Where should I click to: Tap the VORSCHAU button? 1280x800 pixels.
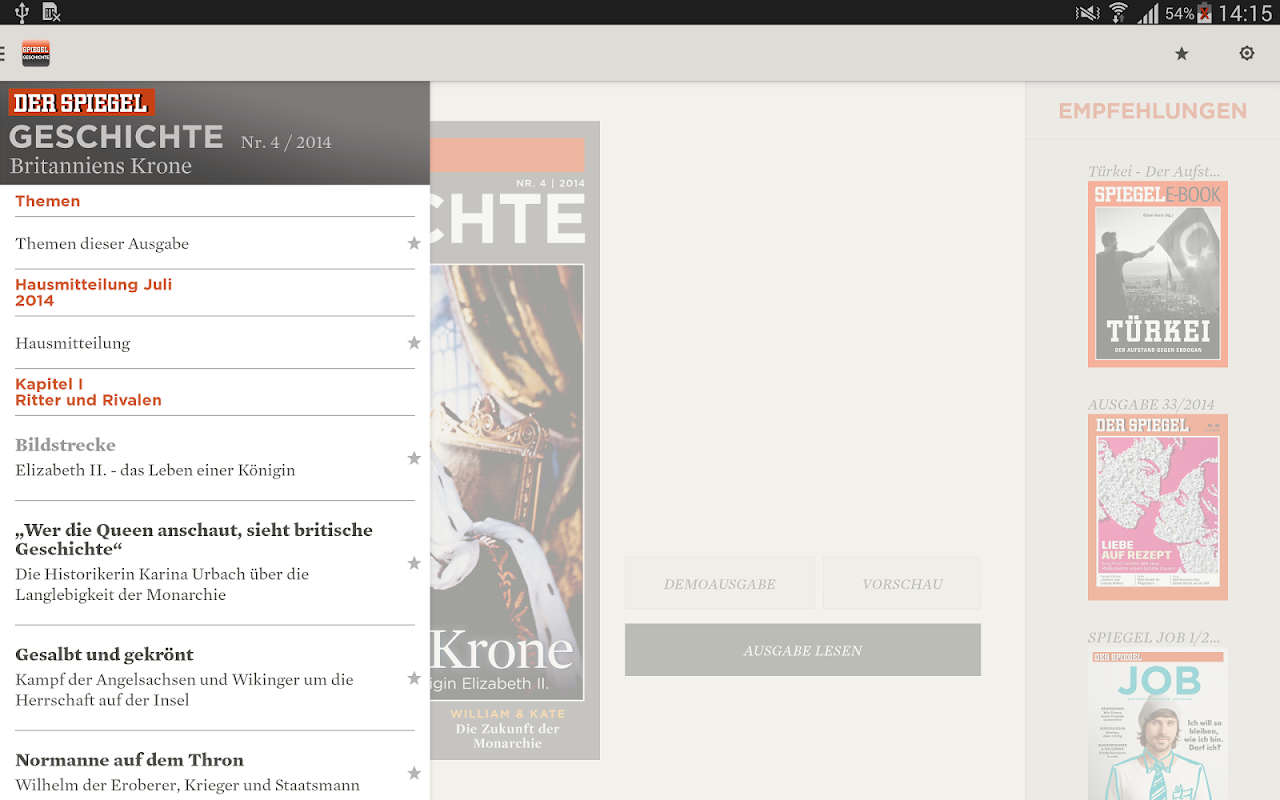click(902, 584)
